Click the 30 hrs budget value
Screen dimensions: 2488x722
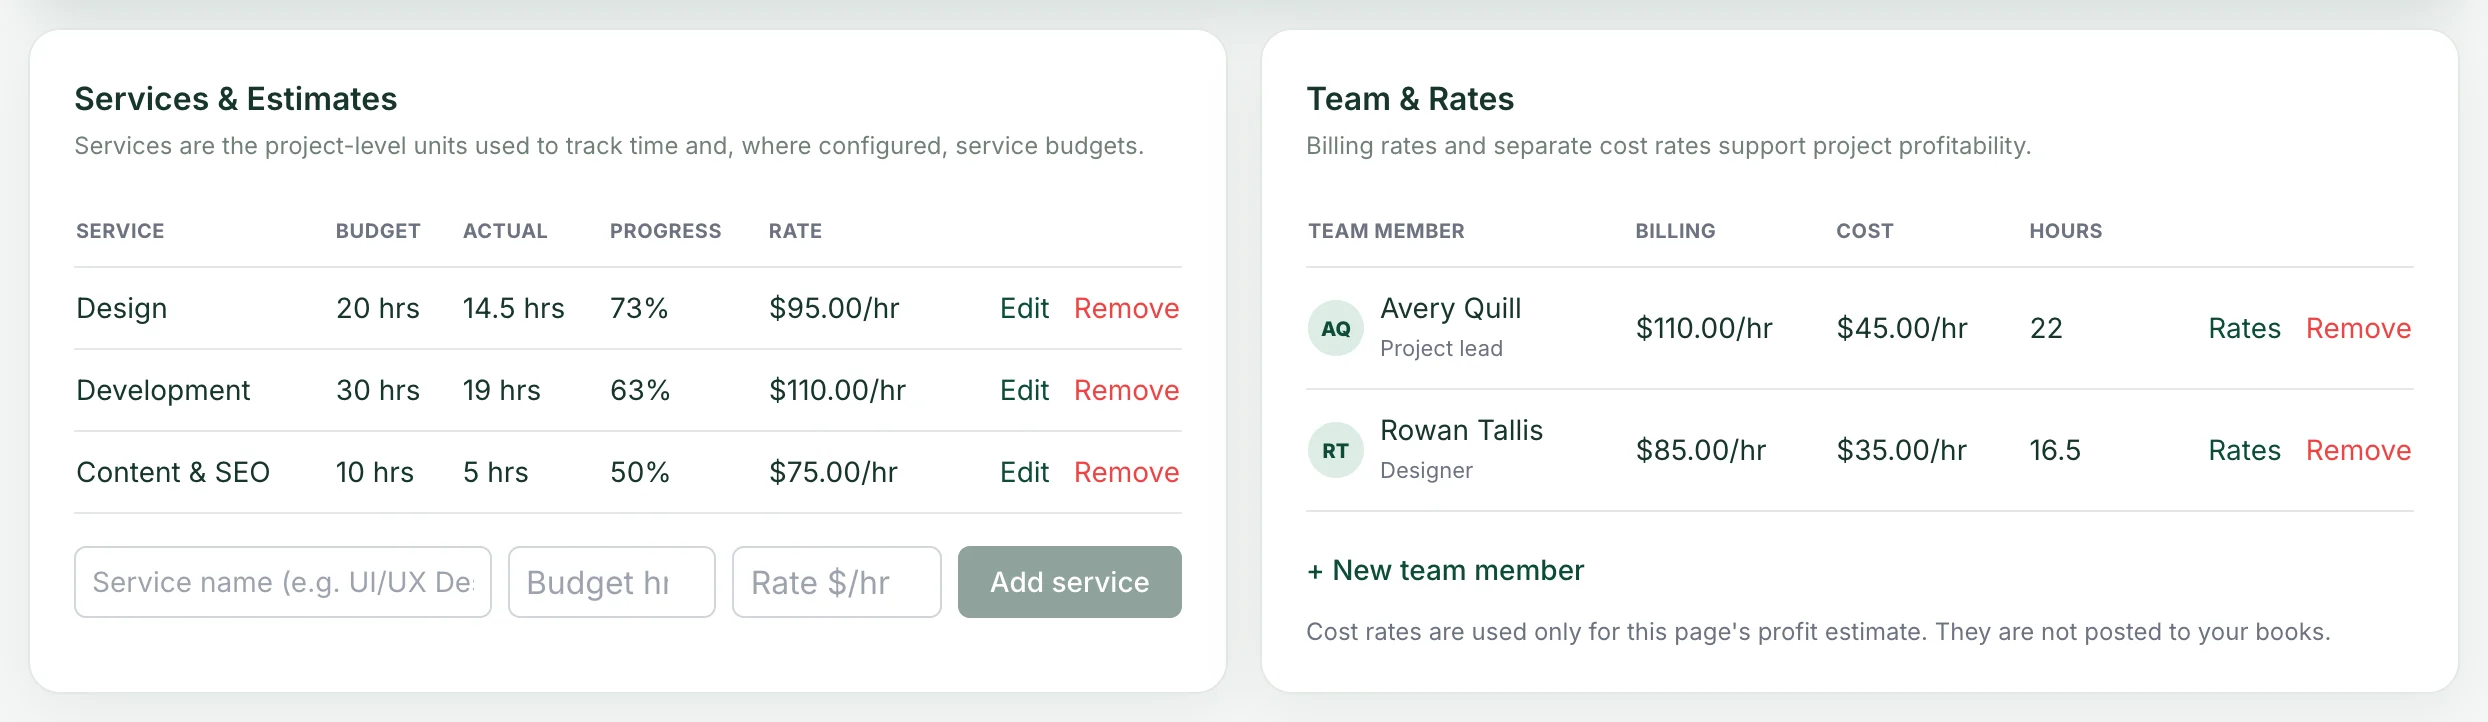pos(378,390)
